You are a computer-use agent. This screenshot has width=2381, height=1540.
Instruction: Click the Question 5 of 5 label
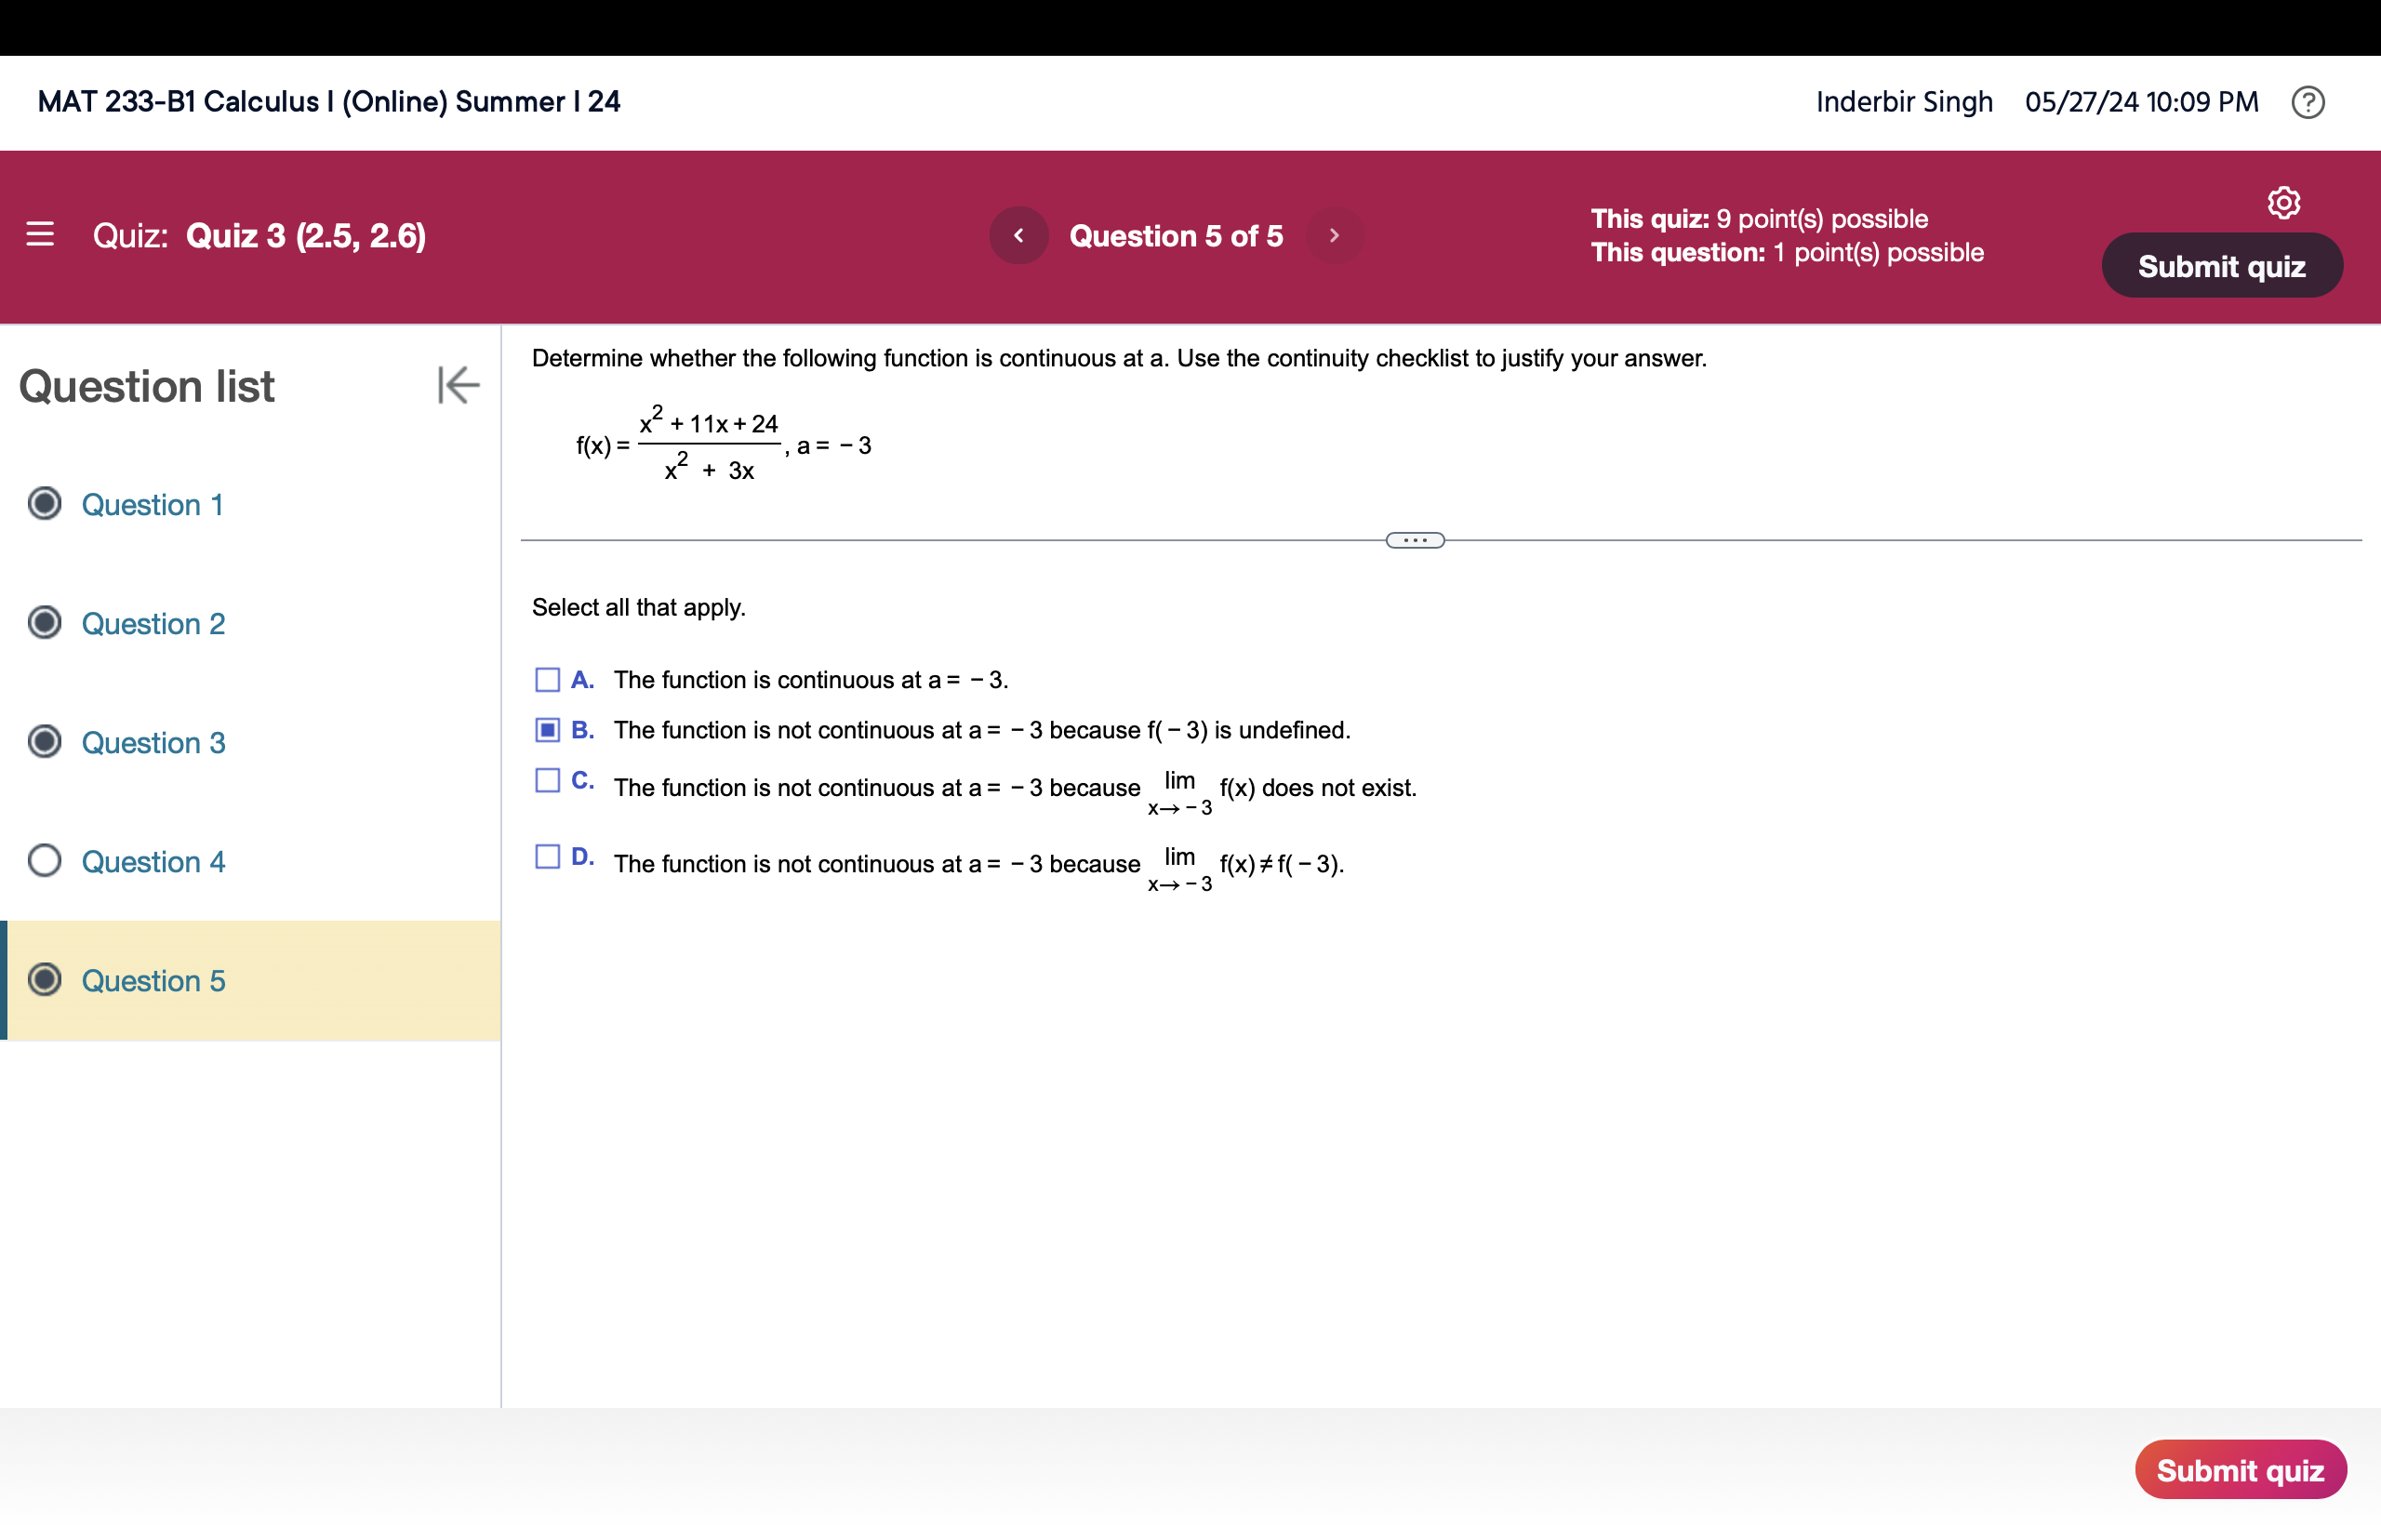1175,236
